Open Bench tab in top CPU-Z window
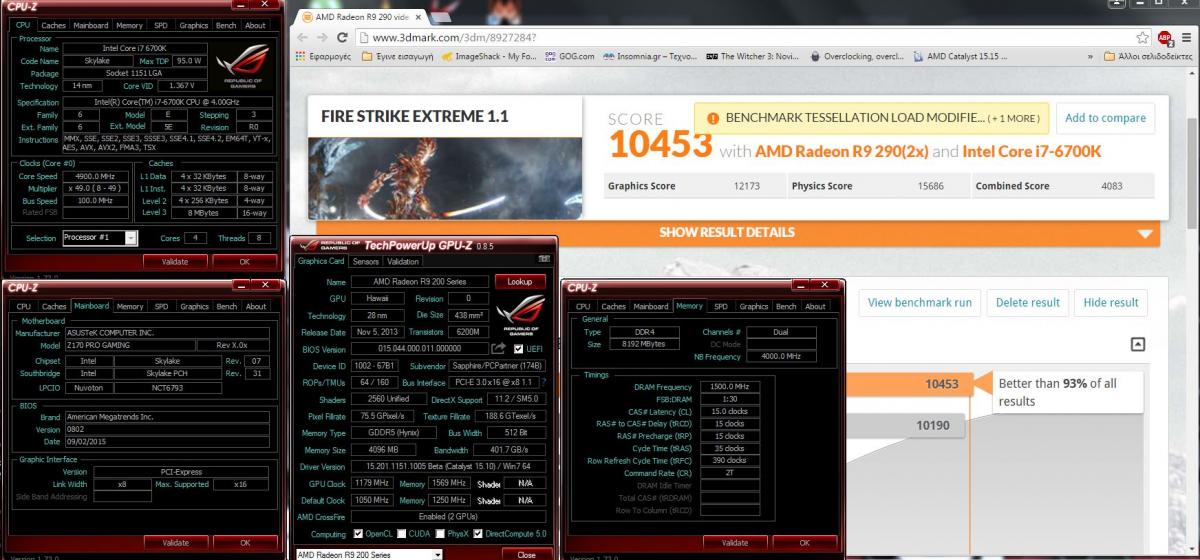1200x560 pixels. [x=228, y=25]
